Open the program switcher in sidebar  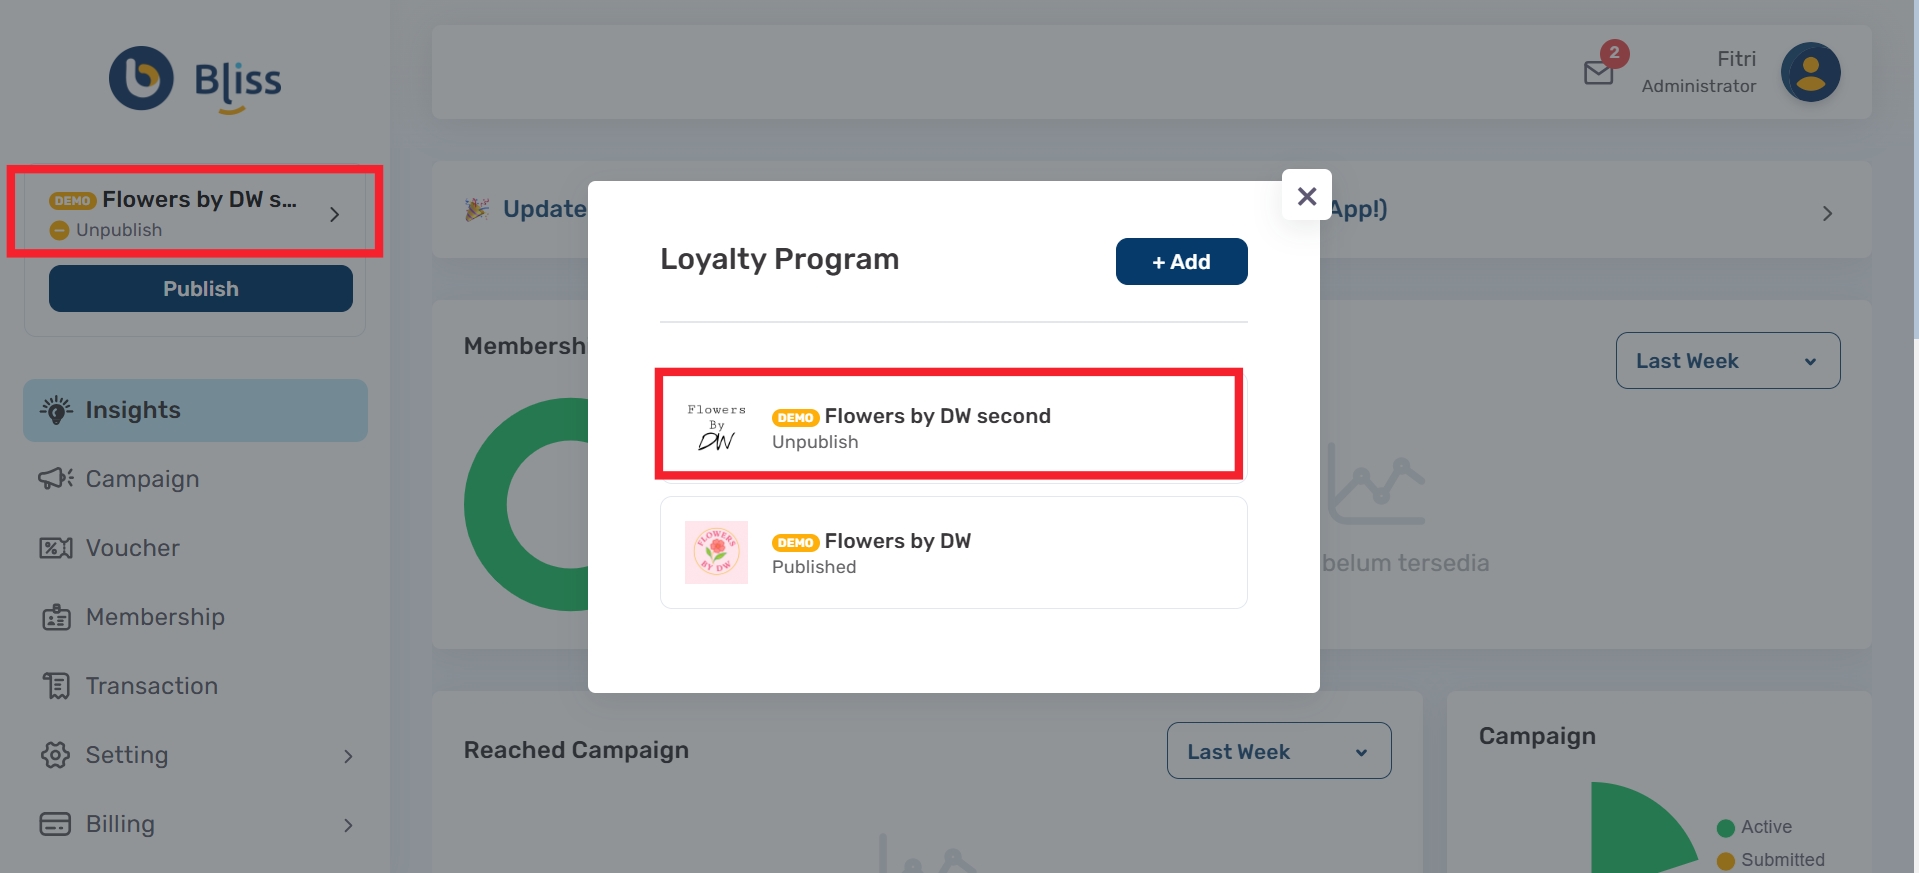195,212
